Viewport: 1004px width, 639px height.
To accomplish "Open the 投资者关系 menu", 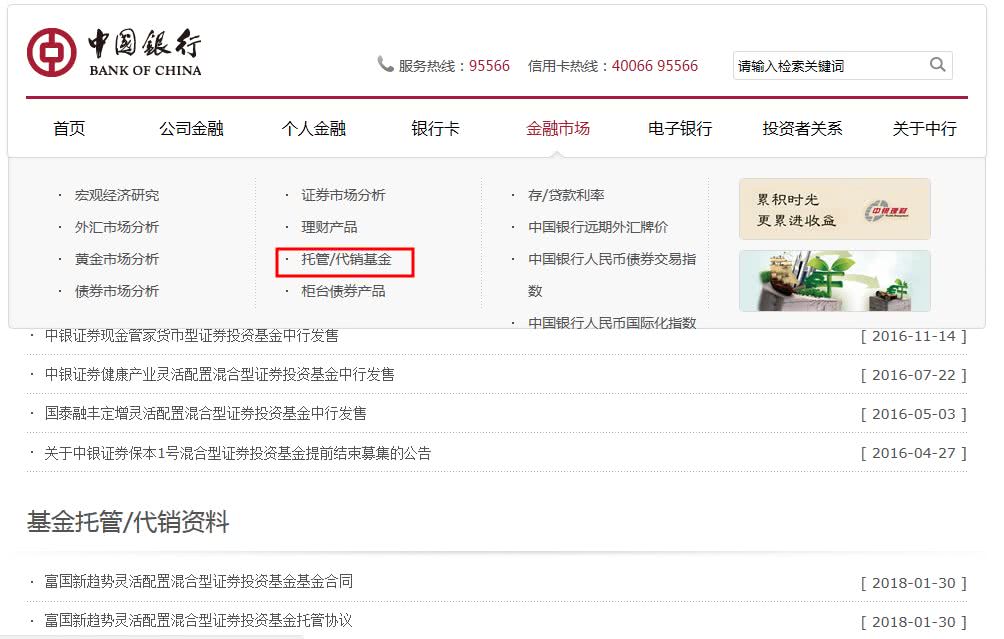I will click(801, 128).
